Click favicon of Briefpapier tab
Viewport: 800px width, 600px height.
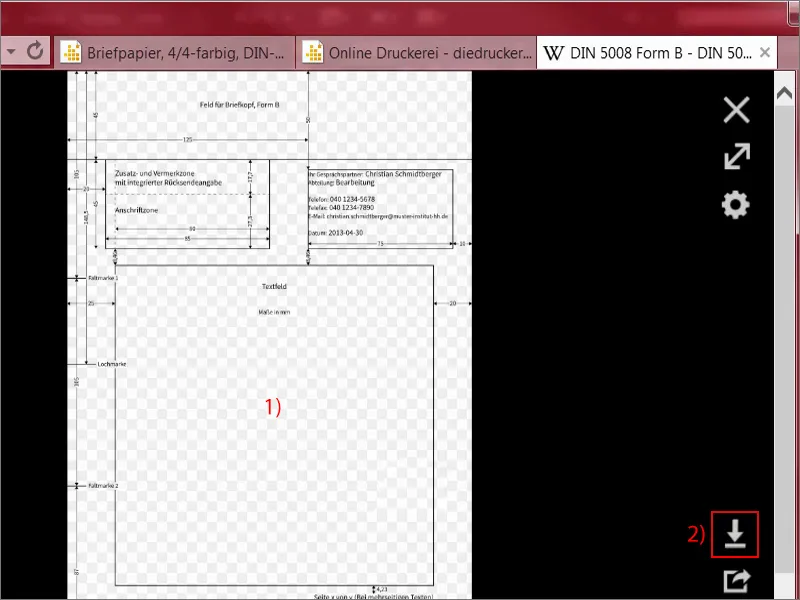71,53
